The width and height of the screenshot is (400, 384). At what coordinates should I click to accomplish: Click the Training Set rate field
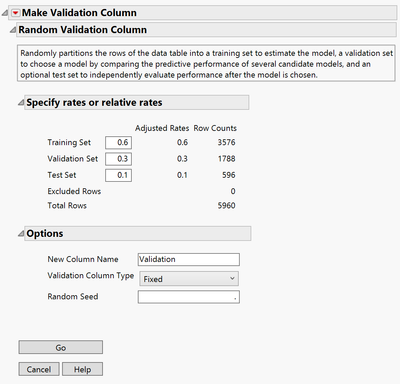point(118,143)
